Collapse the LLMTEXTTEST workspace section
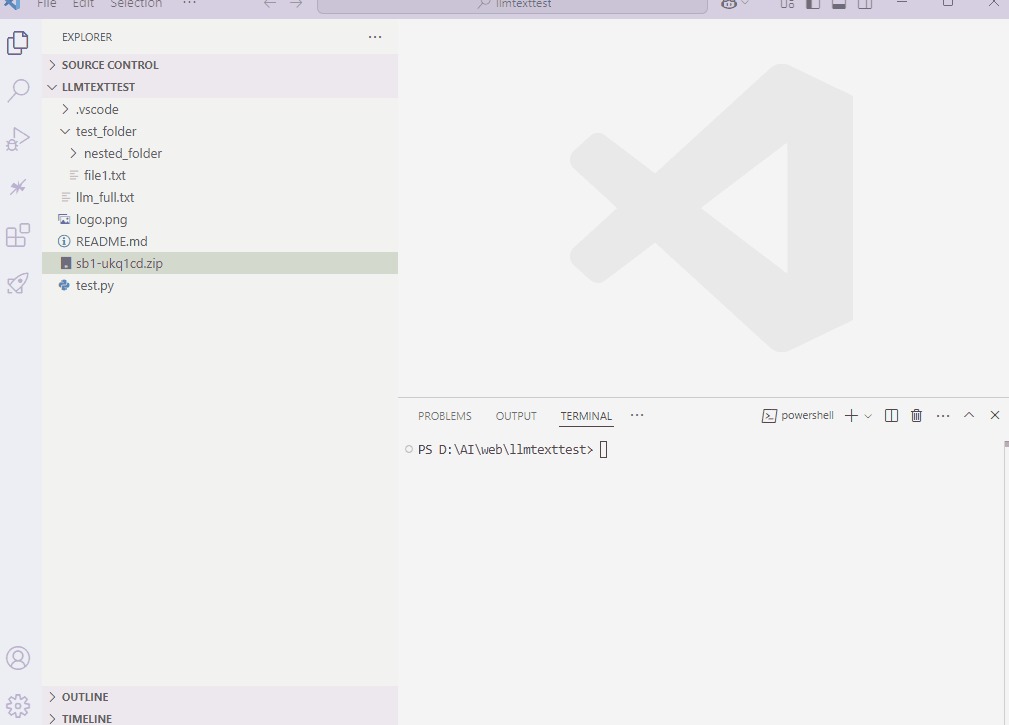The width and height of the screenshot is (1009, 725). point(220,87)
